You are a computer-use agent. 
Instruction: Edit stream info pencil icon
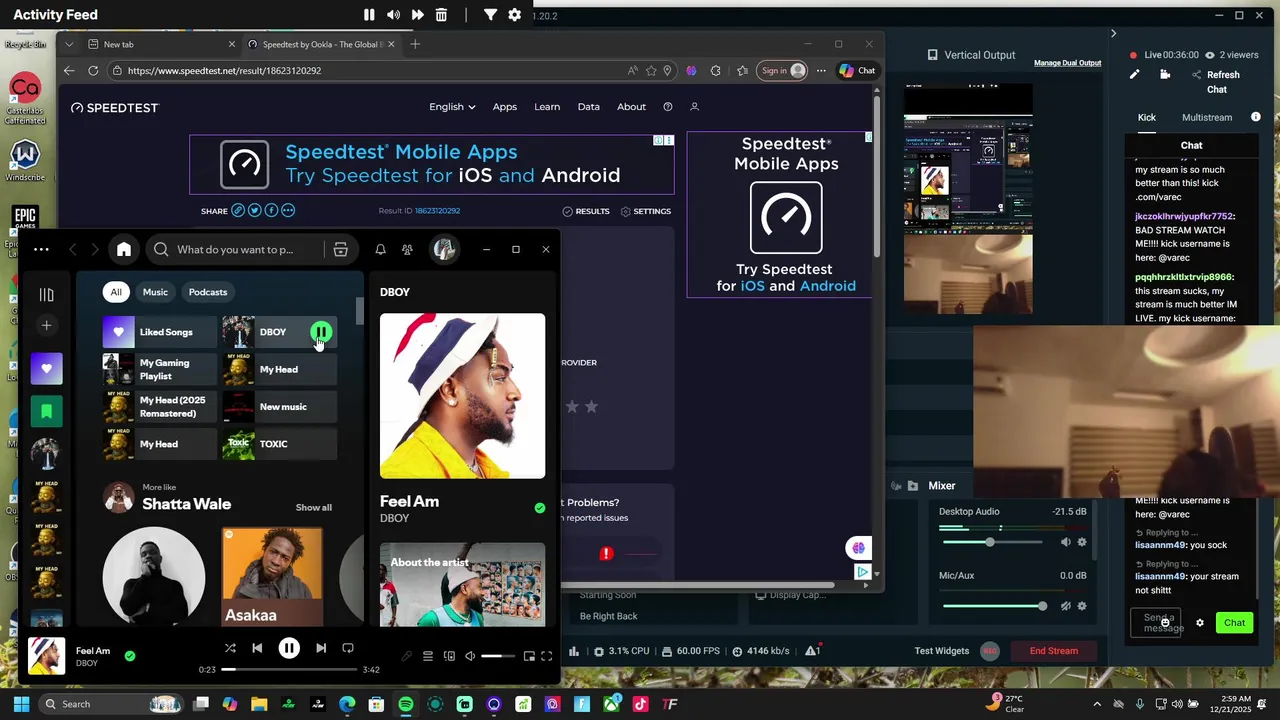(x=1134, y=74)
